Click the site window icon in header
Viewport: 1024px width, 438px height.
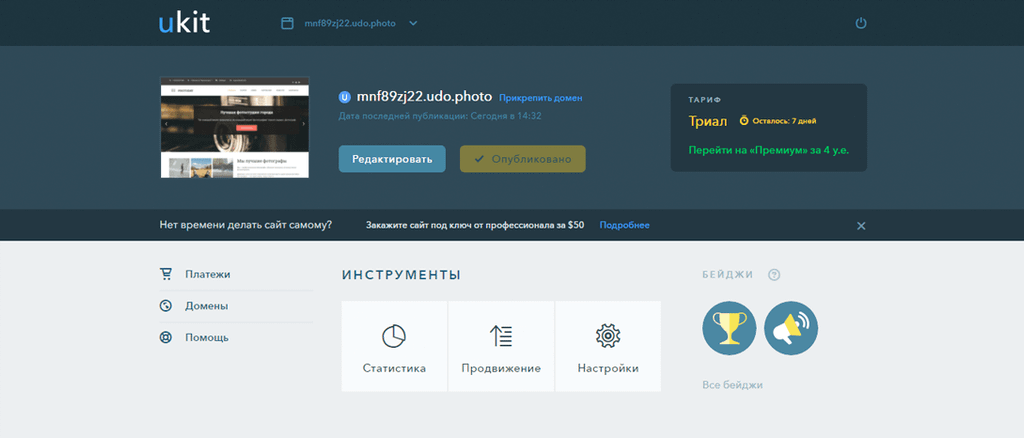click(287, 23)
